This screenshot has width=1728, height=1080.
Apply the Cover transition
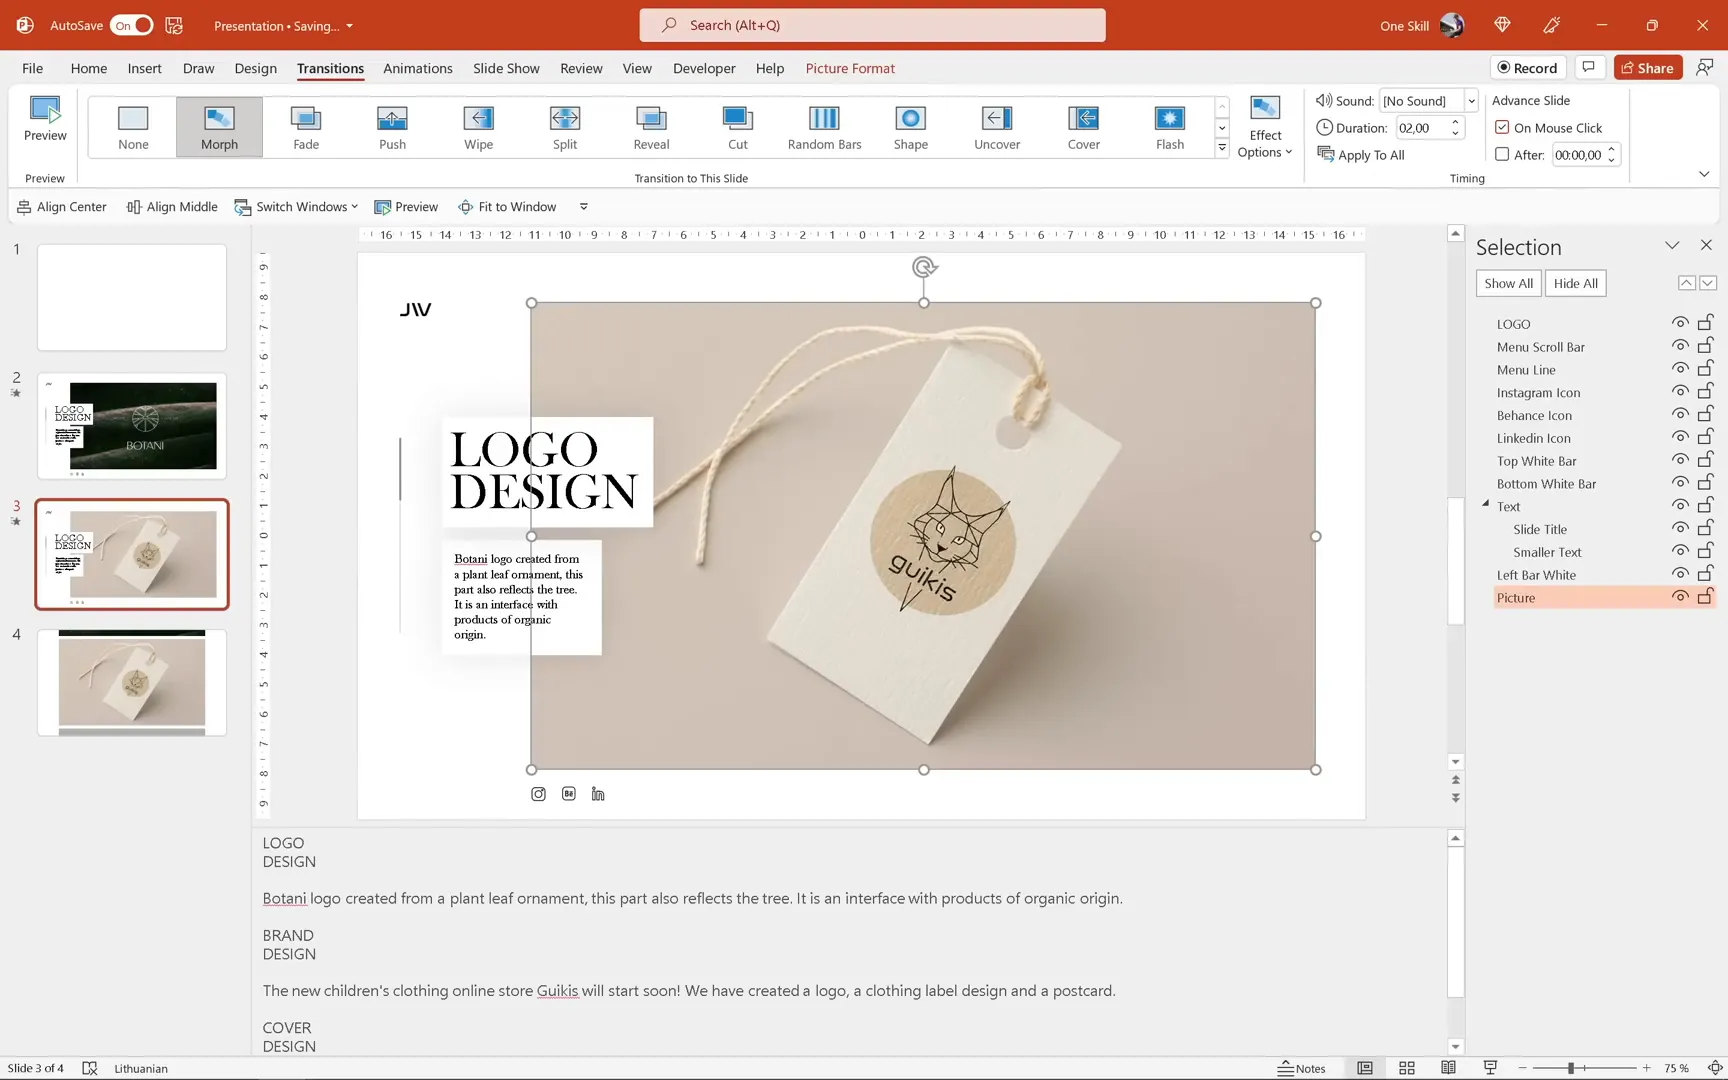tap(1083, 127)
